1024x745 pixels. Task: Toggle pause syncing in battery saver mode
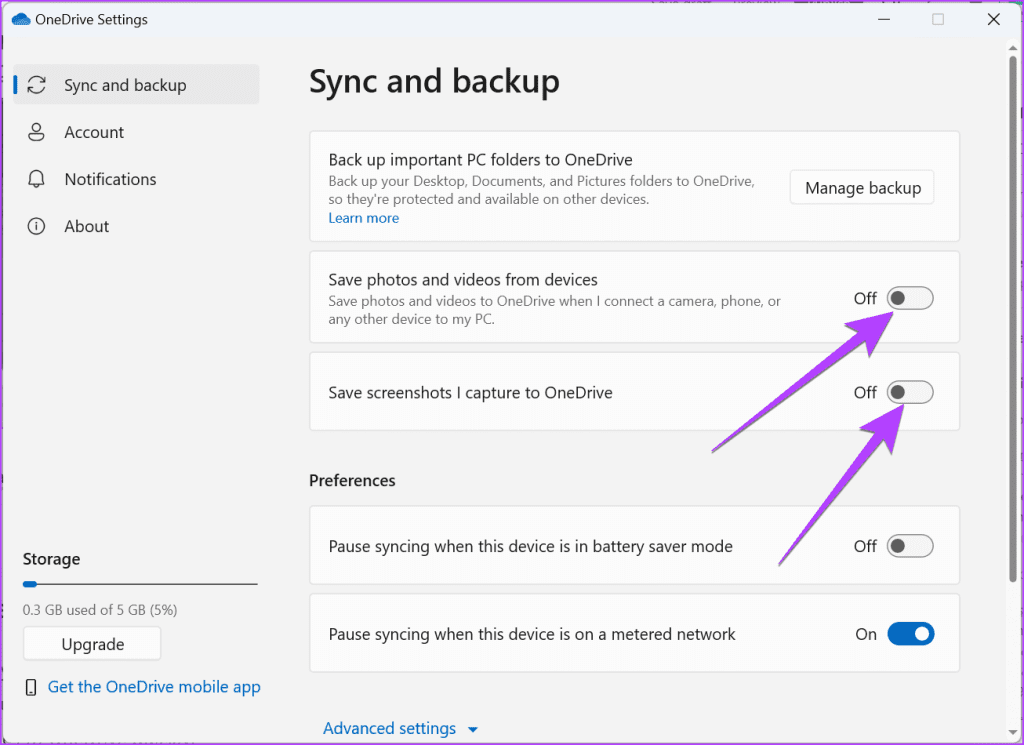(910, 546)
